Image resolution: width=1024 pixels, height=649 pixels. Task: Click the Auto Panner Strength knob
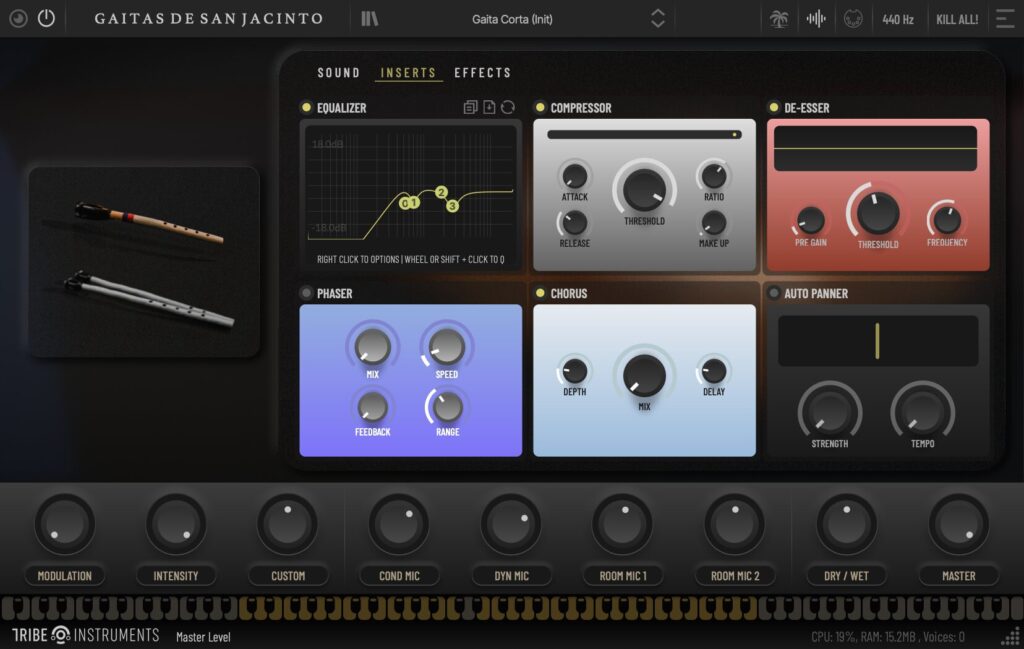pyautogui.click(x=829, y=412)
